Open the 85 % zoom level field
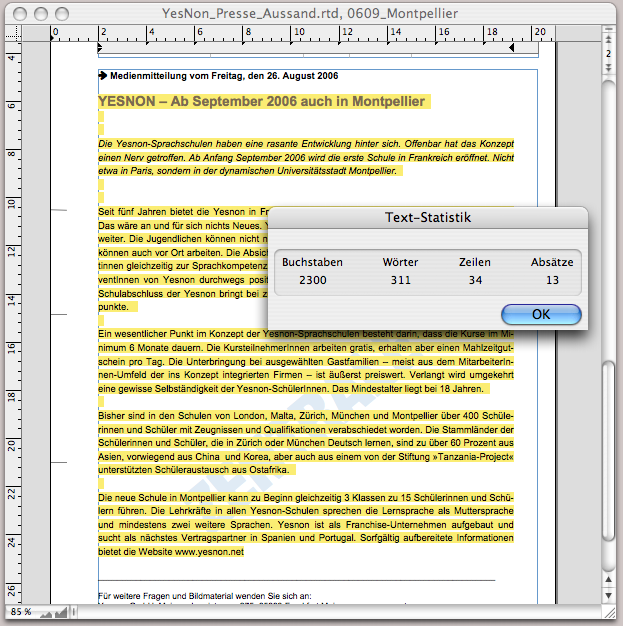 20,611
